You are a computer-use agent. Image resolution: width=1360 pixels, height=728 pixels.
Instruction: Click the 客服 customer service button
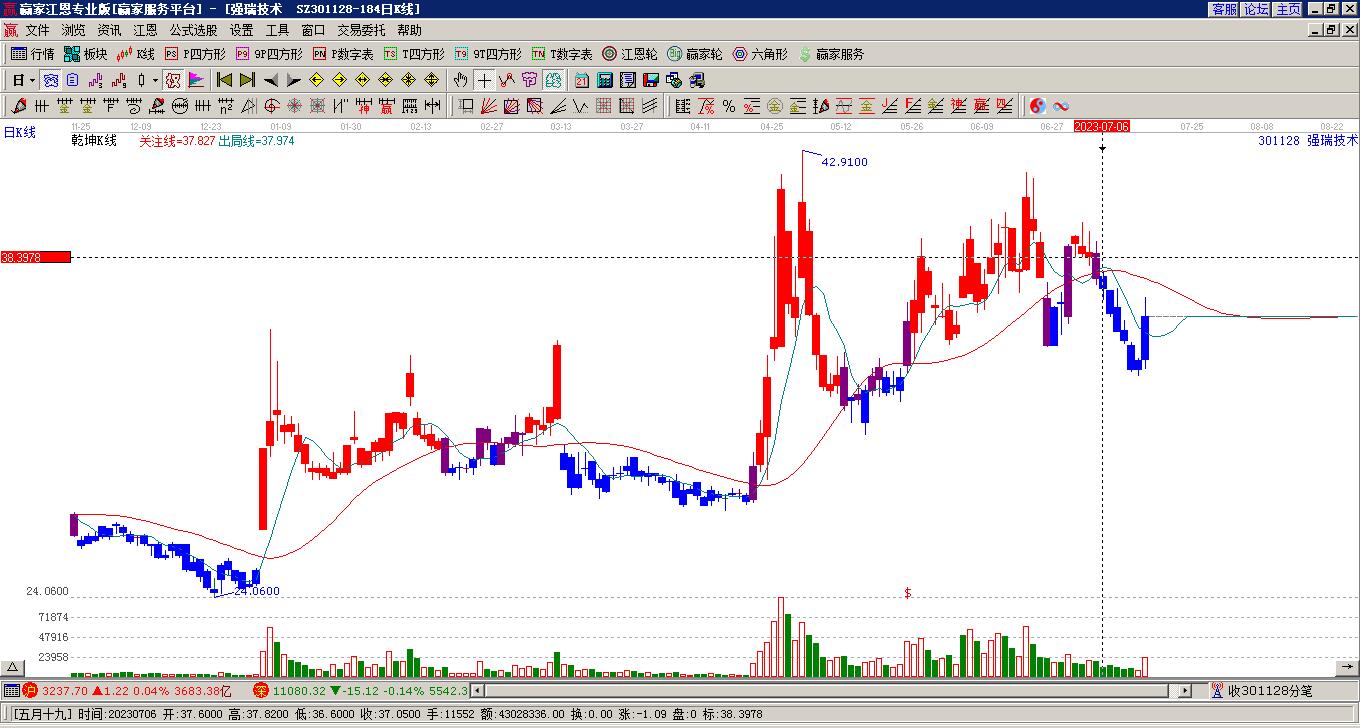click(x=1224, y=8)
